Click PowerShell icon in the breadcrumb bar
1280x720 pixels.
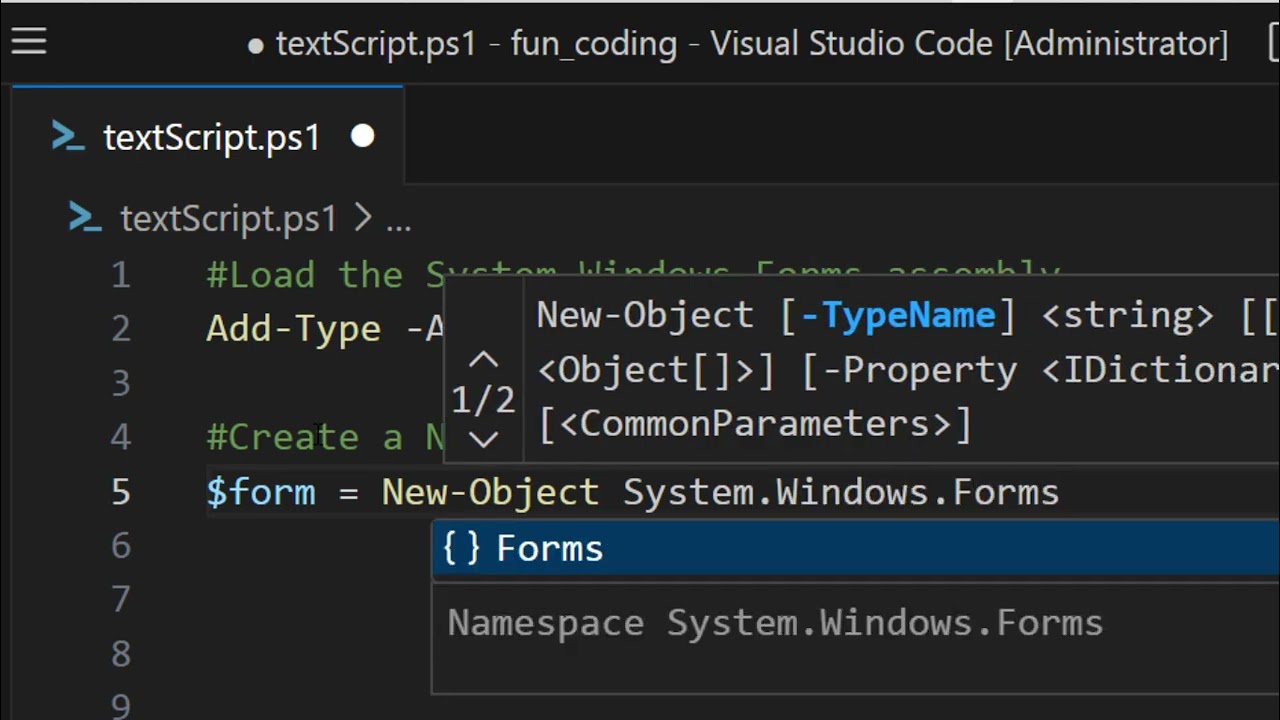coord(85,219)
